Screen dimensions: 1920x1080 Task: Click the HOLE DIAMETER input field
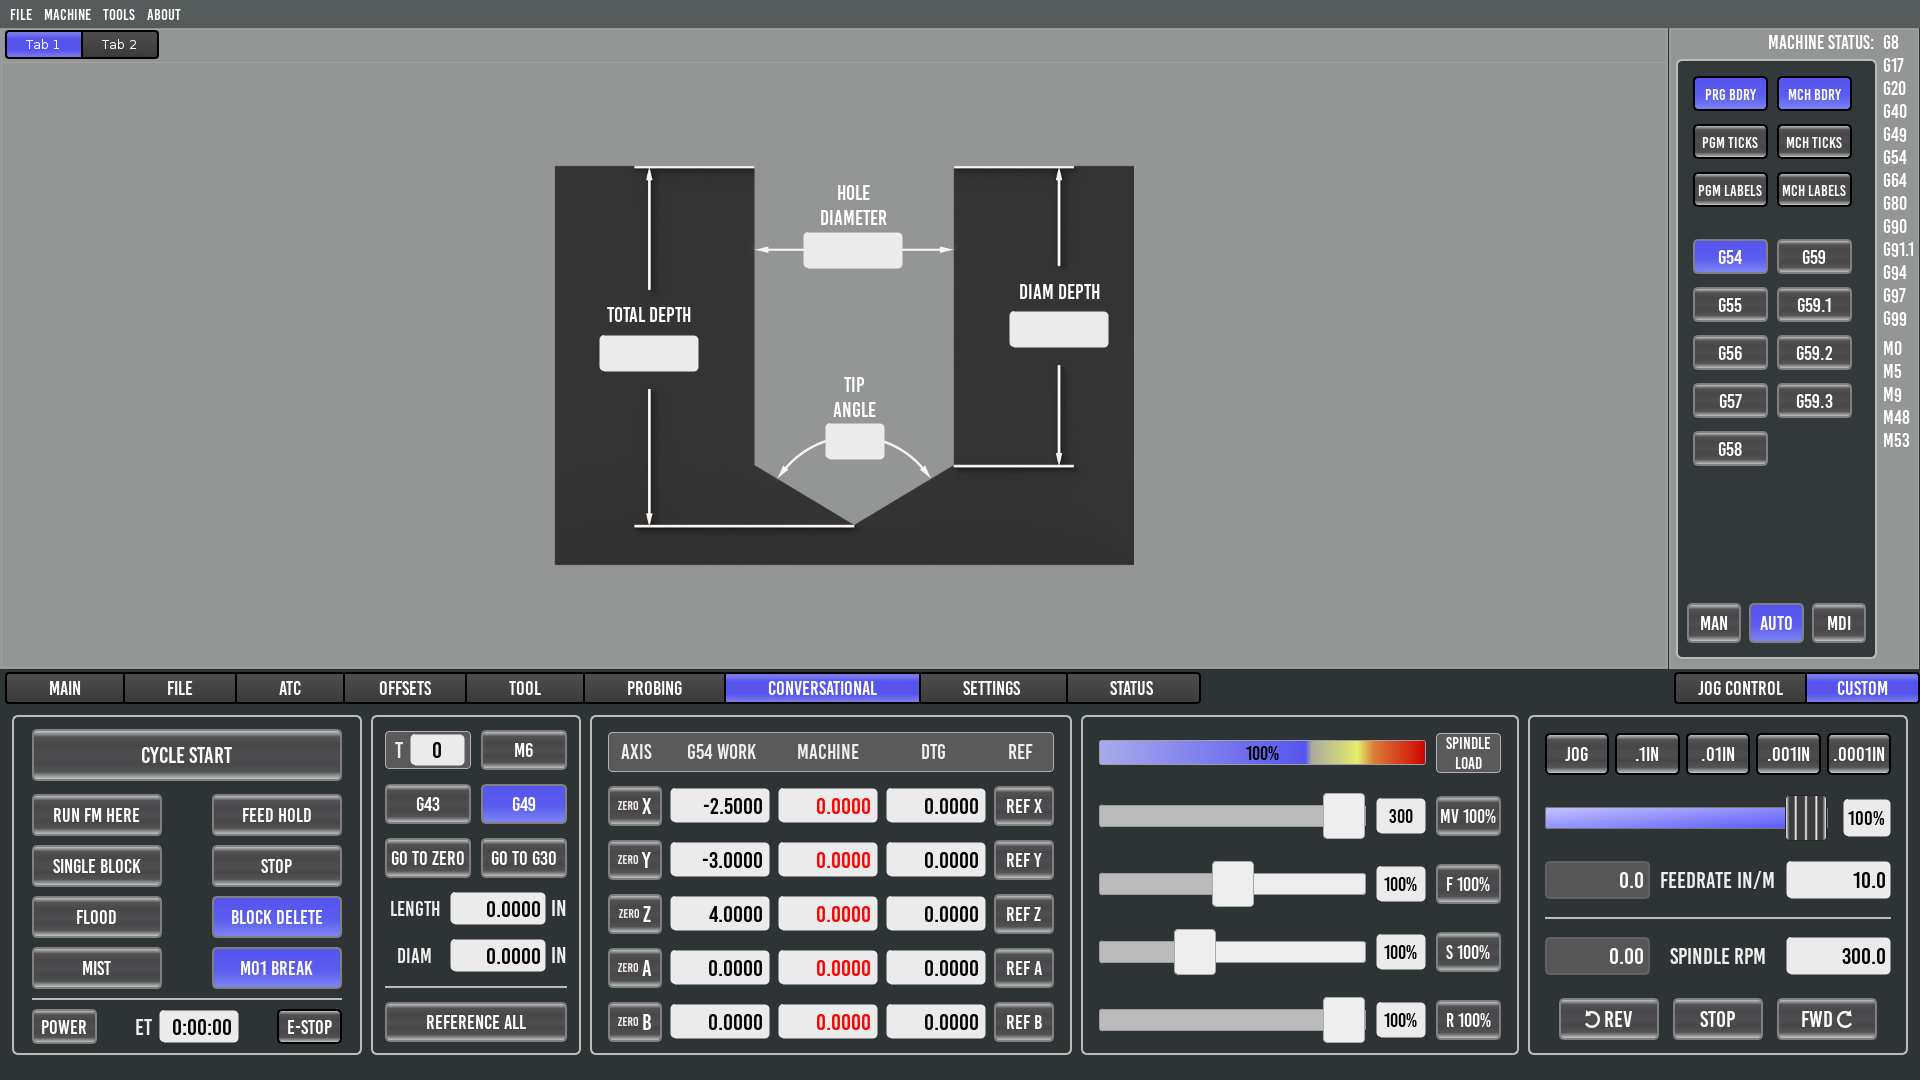coord(853,250)
